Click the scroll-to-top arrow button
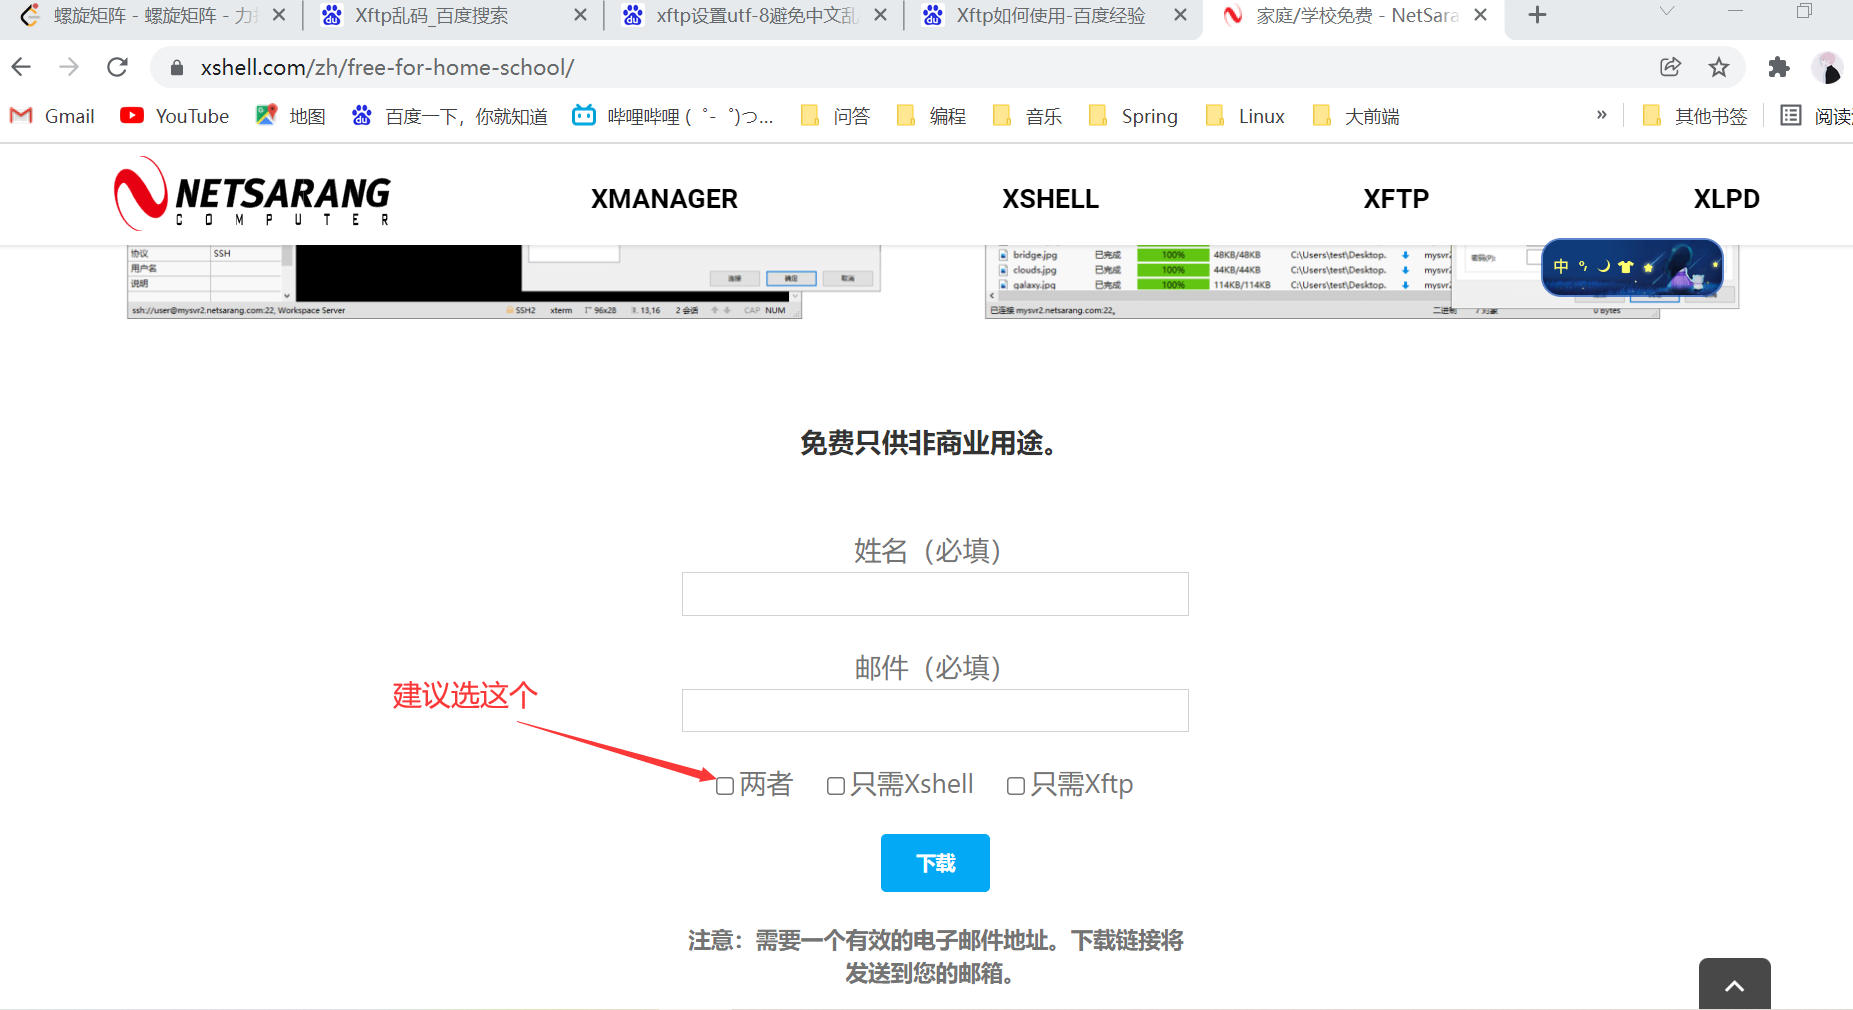Viewport: 1853px width, 1010px height. (1735, 984)
